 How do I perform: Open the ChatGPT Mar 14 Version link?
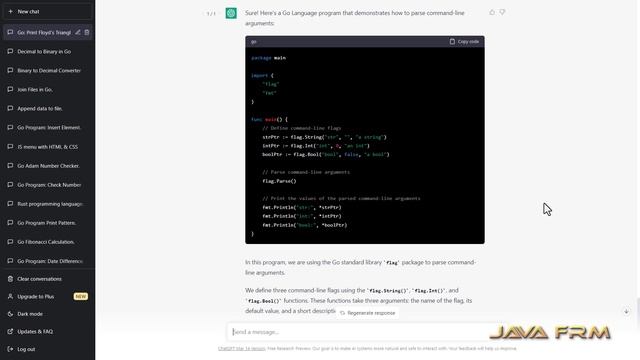(242, 349)
